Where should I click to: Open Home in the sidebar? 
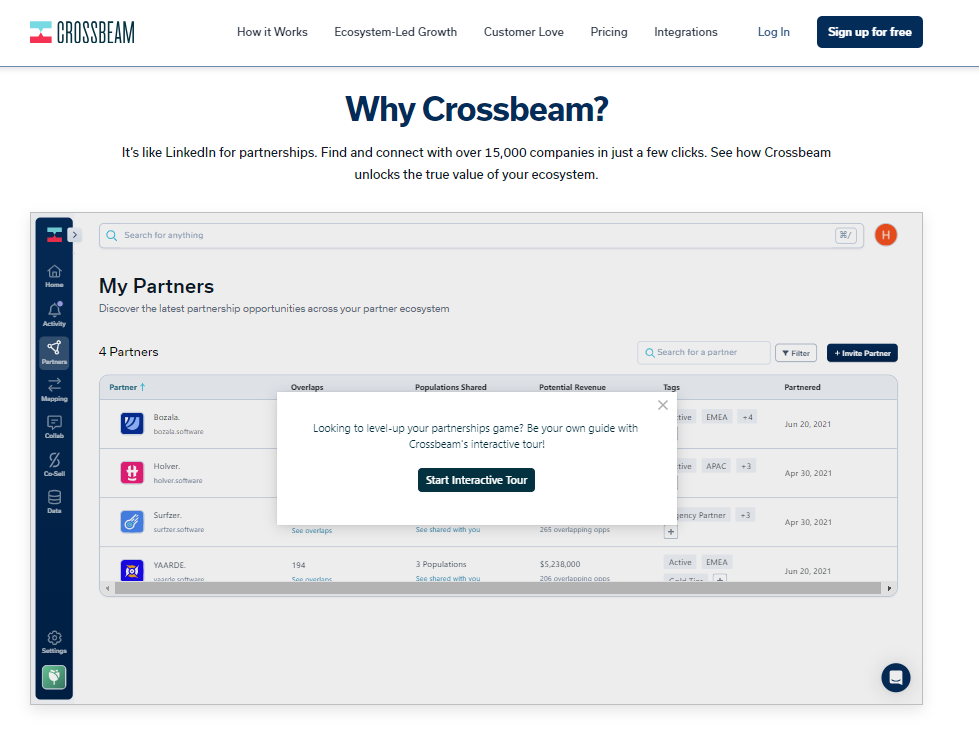click(x=54, y=275)
